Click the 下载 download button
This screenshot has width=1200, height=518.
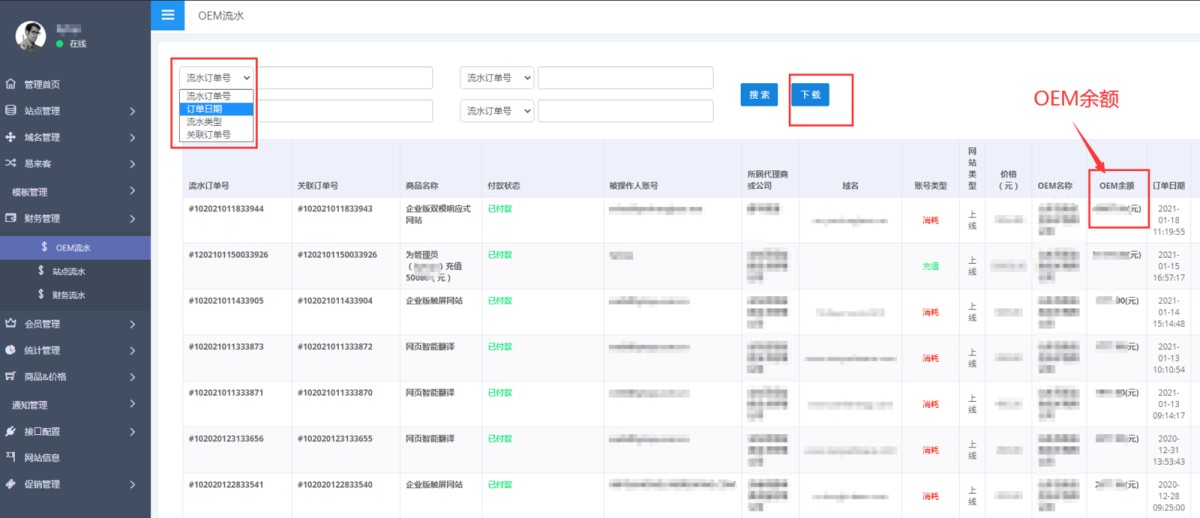tap(810, 95)
